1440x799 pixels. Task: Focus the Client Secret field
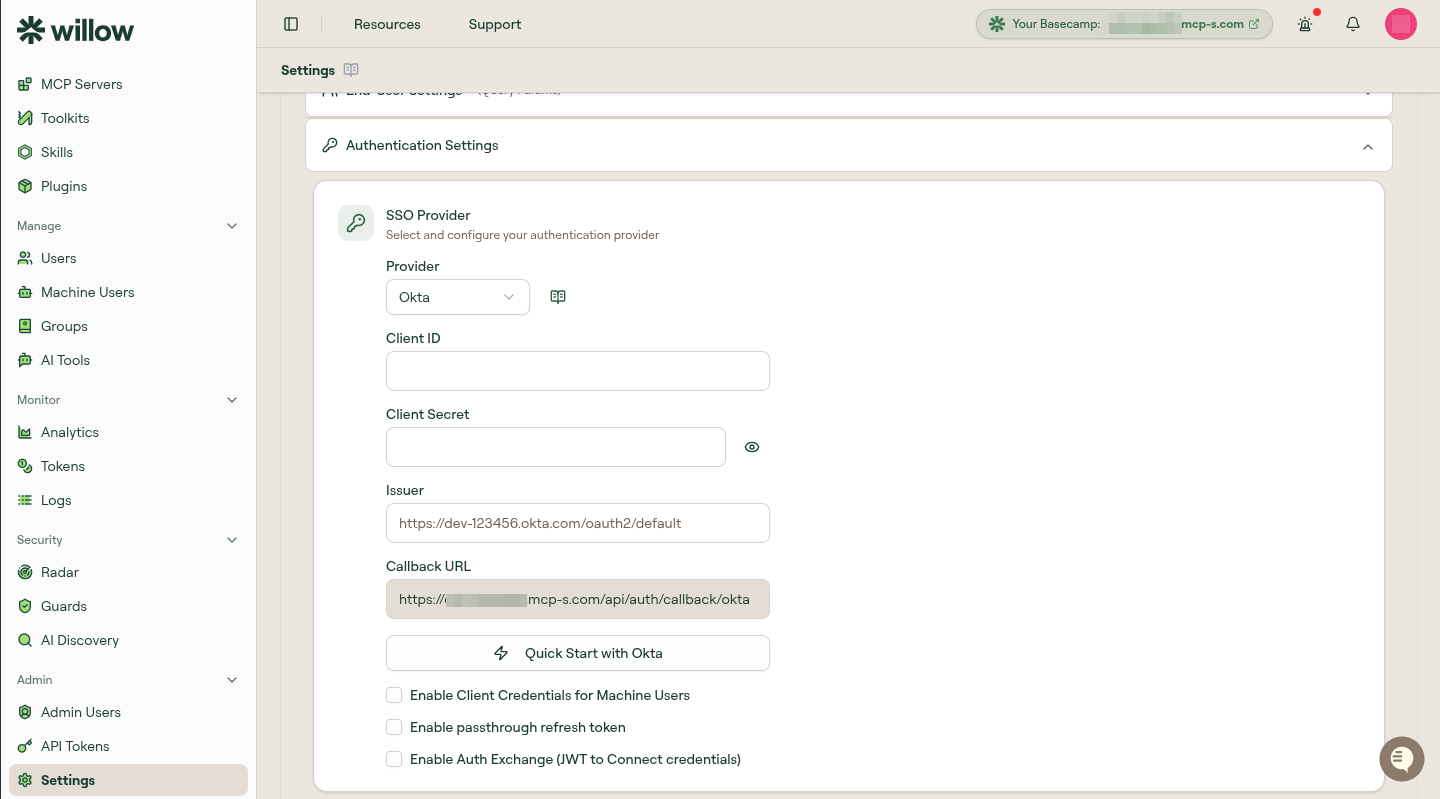pyautogui.click(x=556, y=447)
